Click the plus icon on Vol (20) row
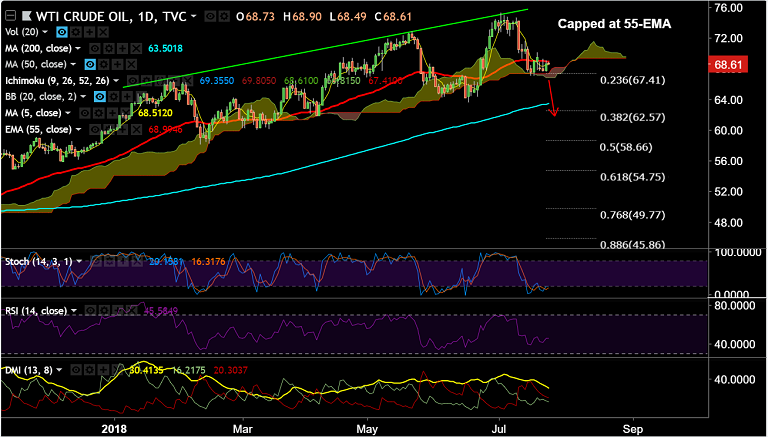Viewport: 768px width, 437px height. (90, 32)
